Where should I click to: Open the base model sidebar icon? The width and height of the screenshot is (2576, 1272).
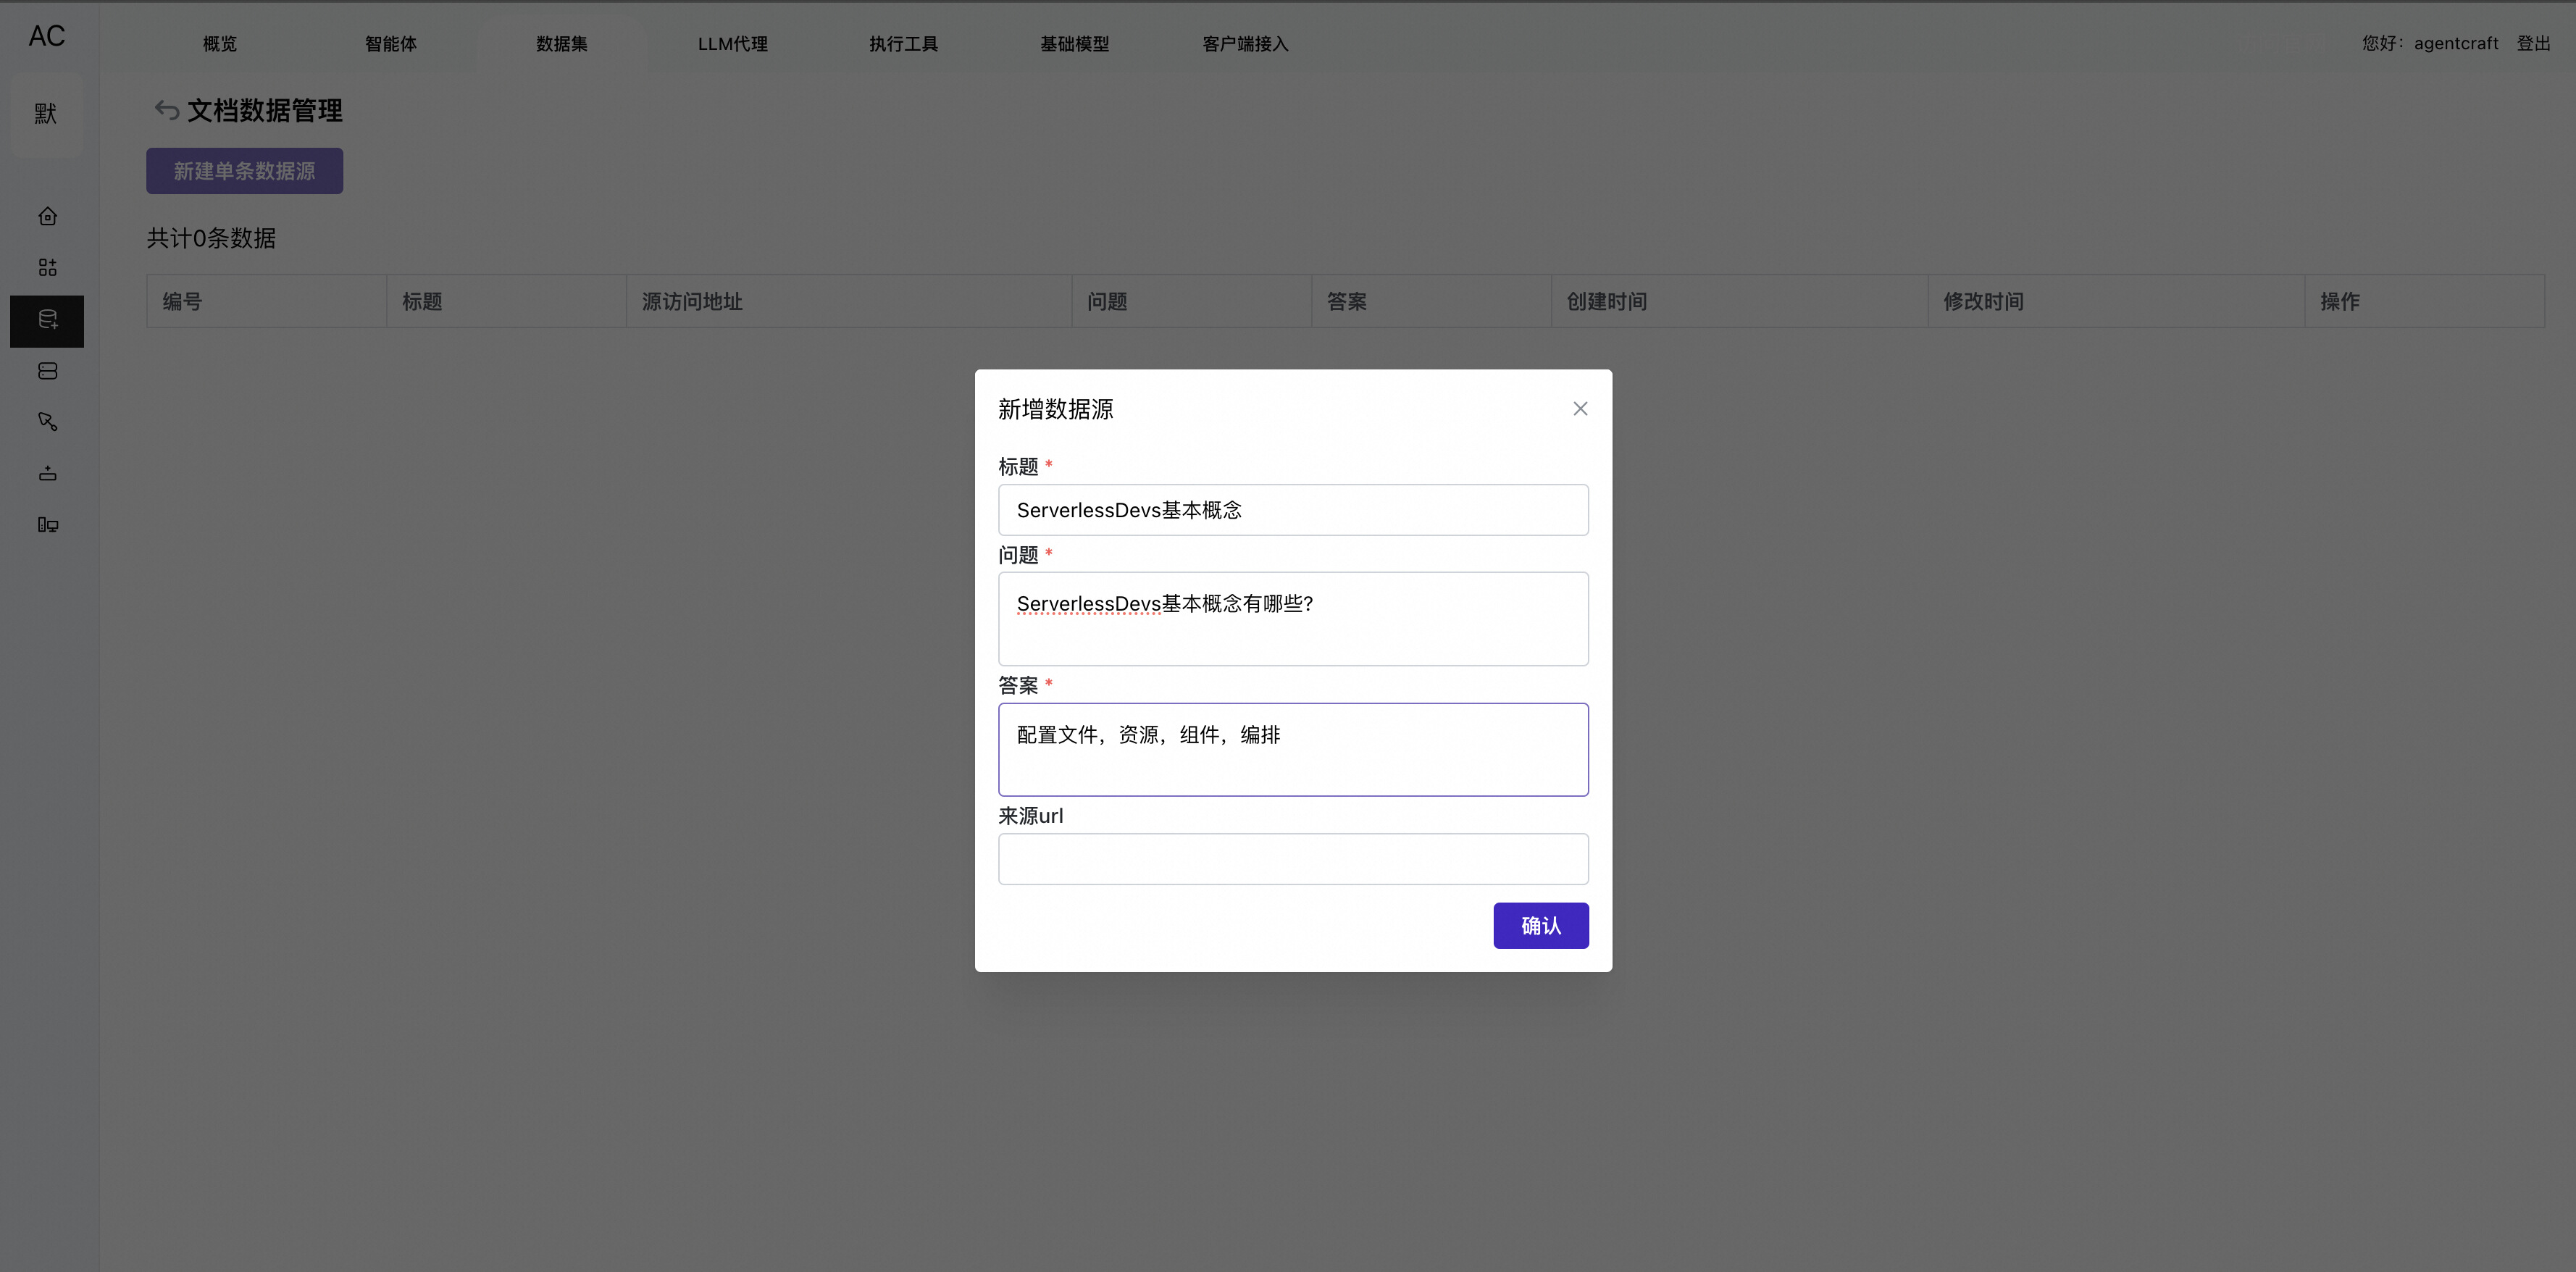(x=47, y=473)
